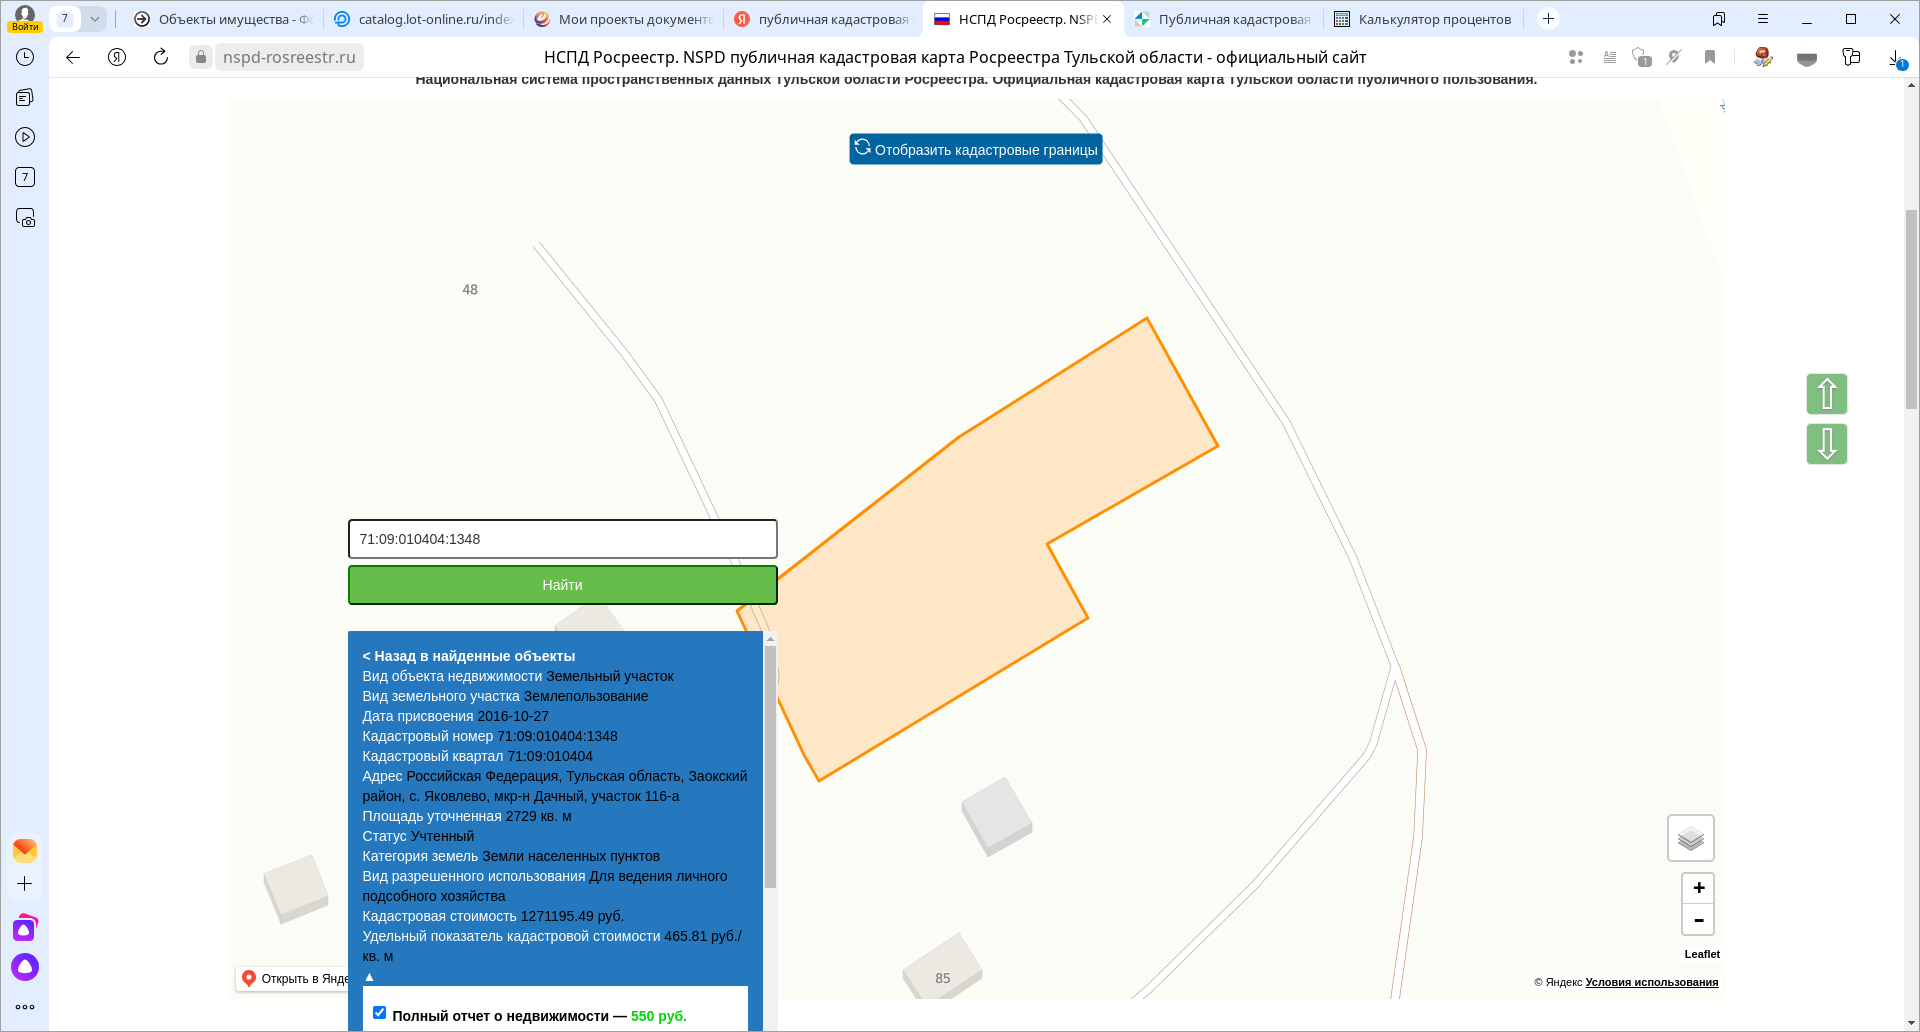The image size is (1920, 1032).
Task: Switch to the Калькулятор процентов tab
Action: tap(1423, 19)
